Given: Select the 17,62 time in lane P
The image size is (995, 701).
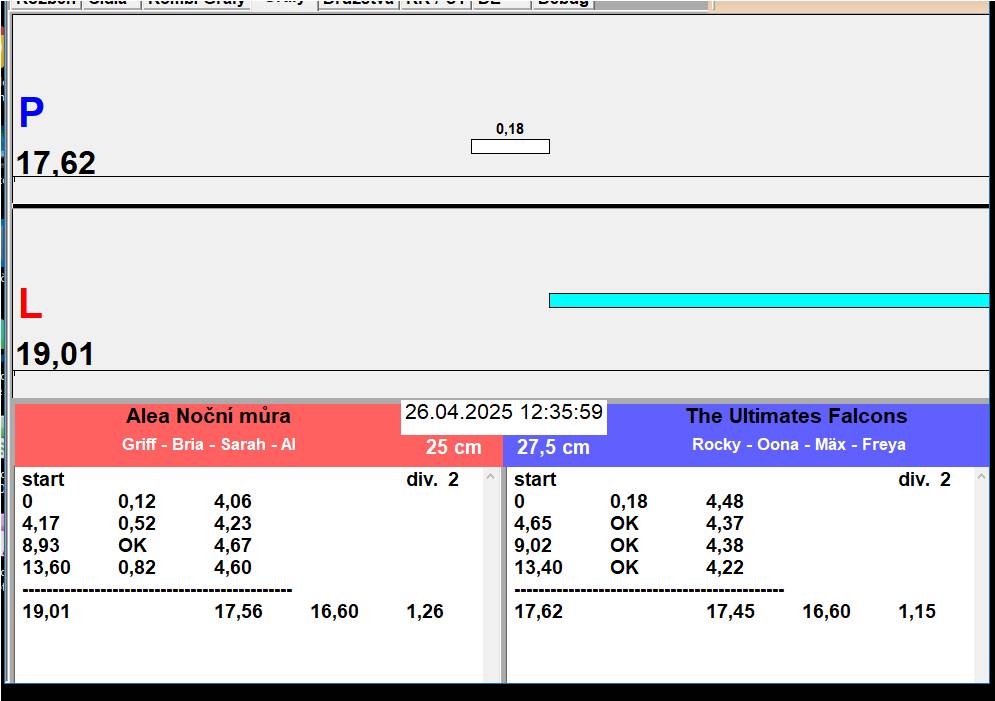Looking at the screenshot, I should coord(56,163).
